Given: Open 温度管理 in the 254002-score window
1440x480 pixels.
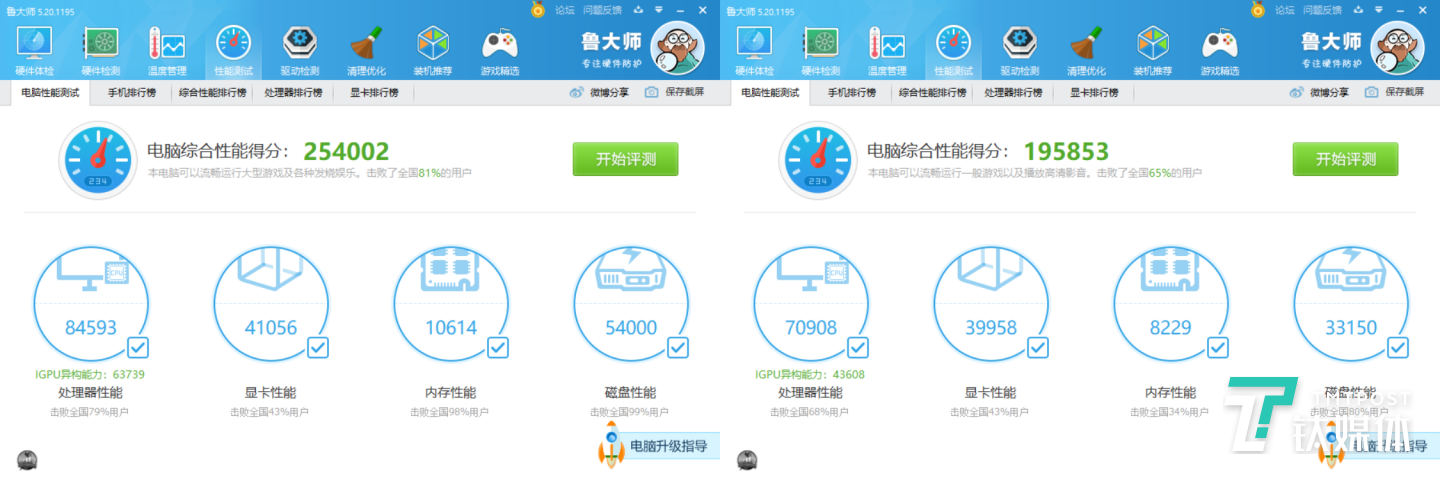Looking at the screenshot, I should [x=167, y=50].
